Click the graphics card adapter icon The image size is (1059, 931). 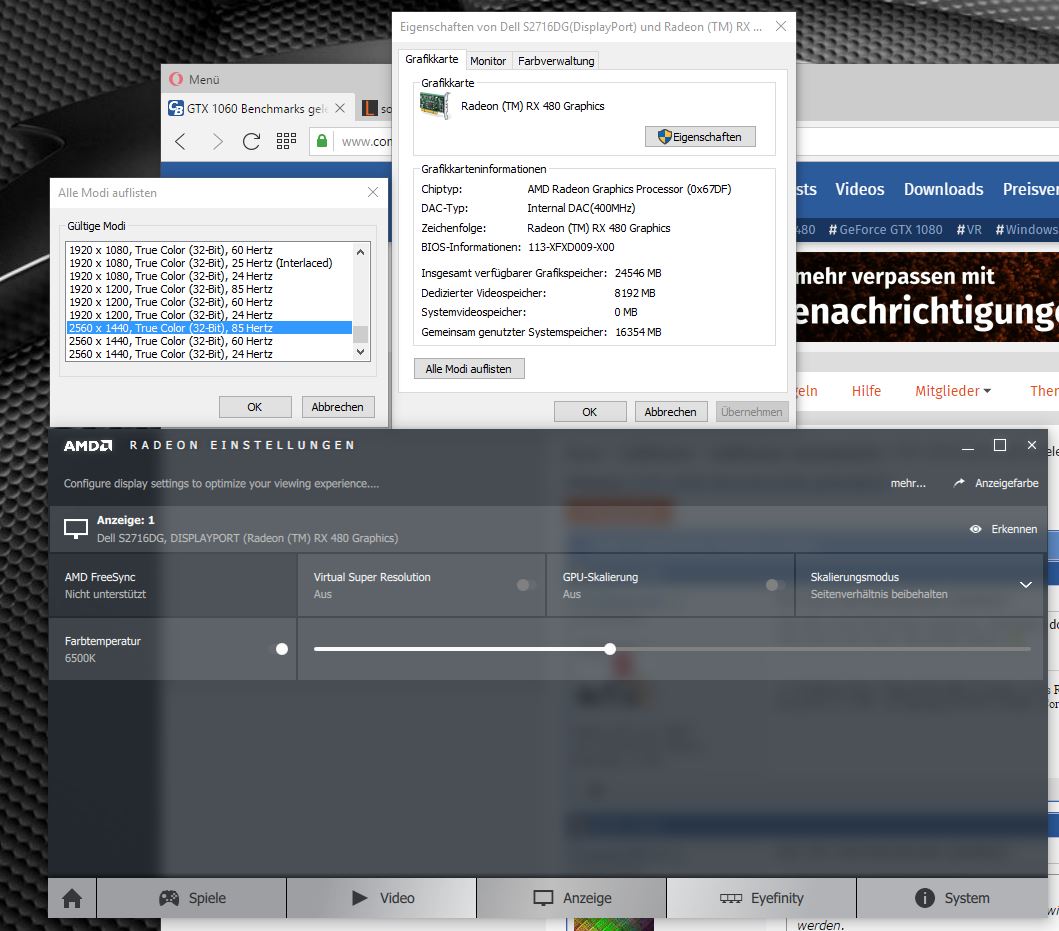pos(435,106)
